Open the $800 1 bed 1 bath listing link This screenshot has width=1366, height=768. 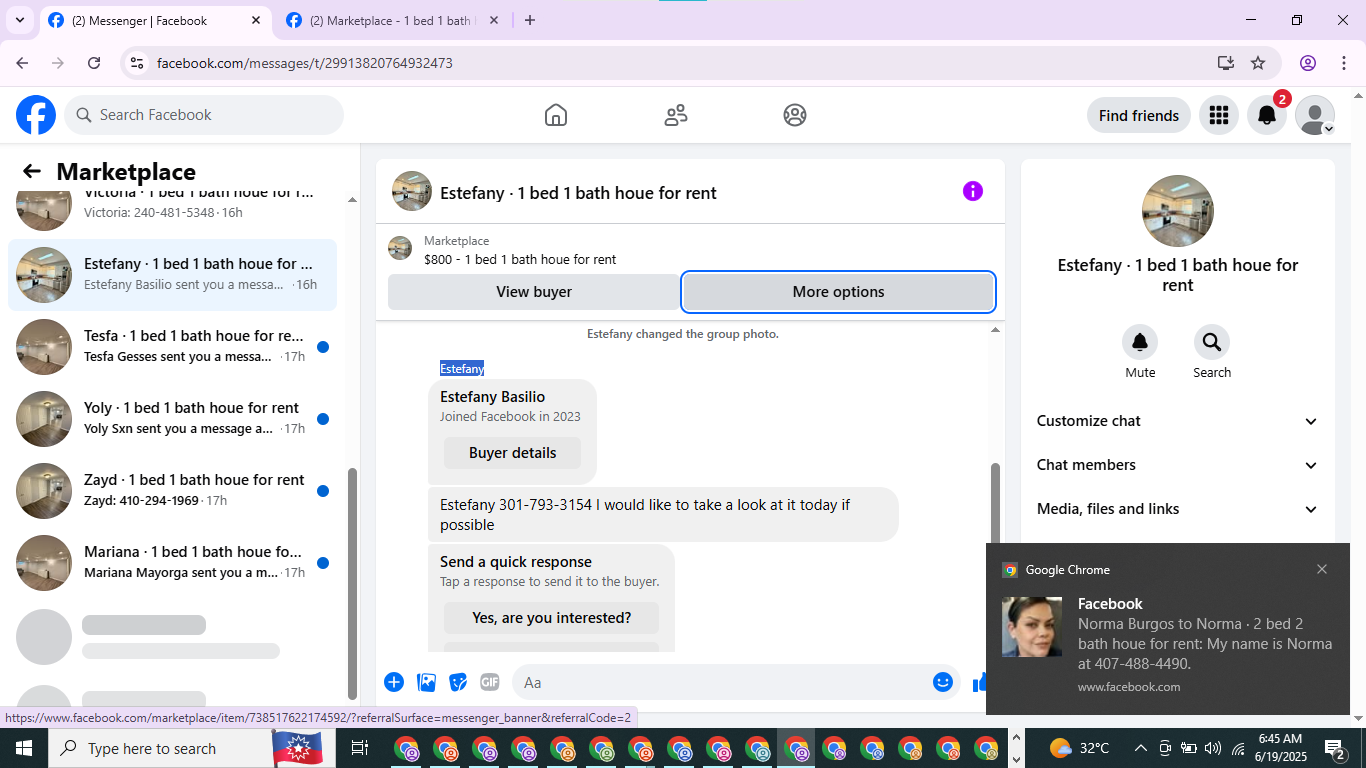(520, 259)
